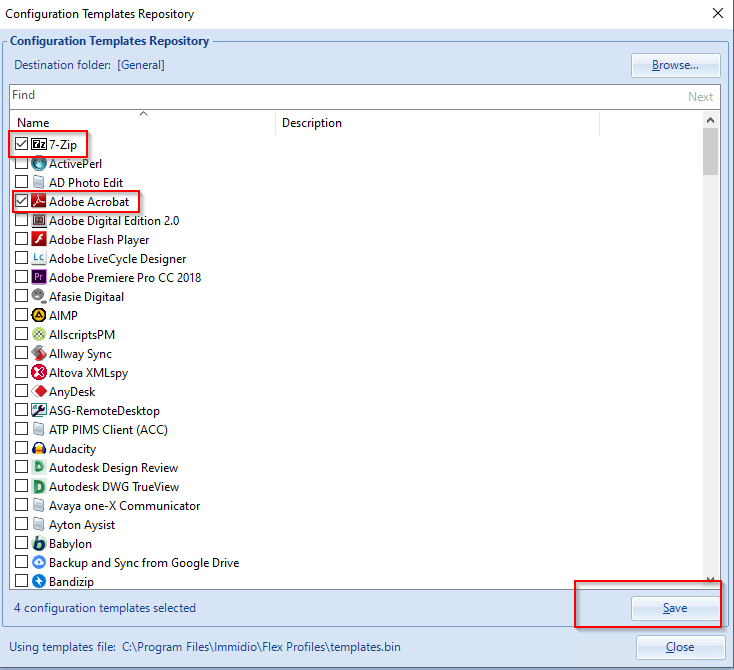
Task: Click the Adobe Flash Player icon
Action: pyautogui.click(x=39, y=239)
